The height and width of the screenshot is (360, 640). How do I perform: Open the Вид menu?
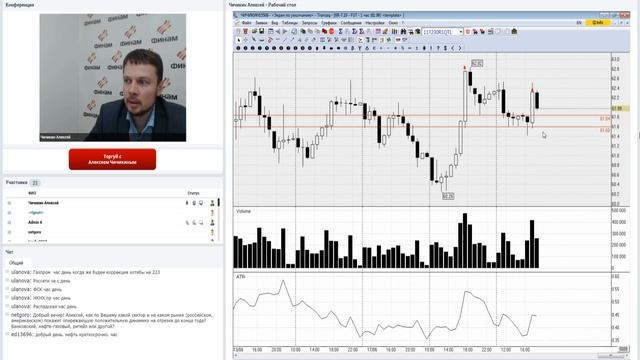click(x=275, y=23)
